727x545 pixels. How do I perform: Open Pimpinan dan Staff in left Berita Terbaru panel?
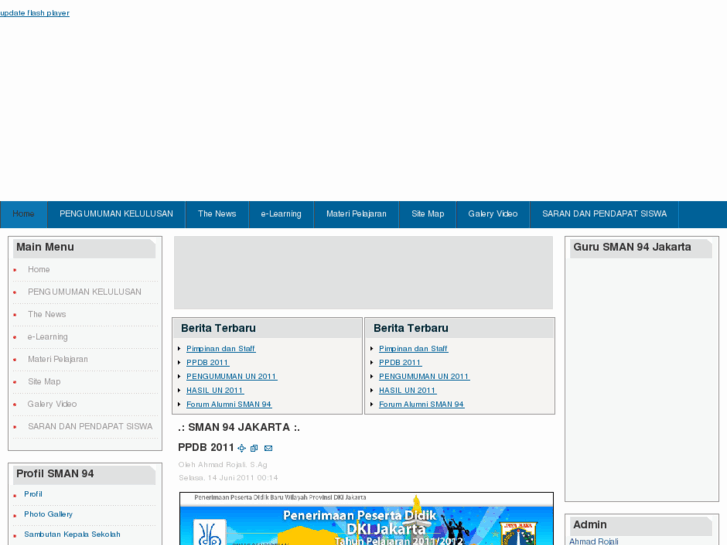[221, 349]
